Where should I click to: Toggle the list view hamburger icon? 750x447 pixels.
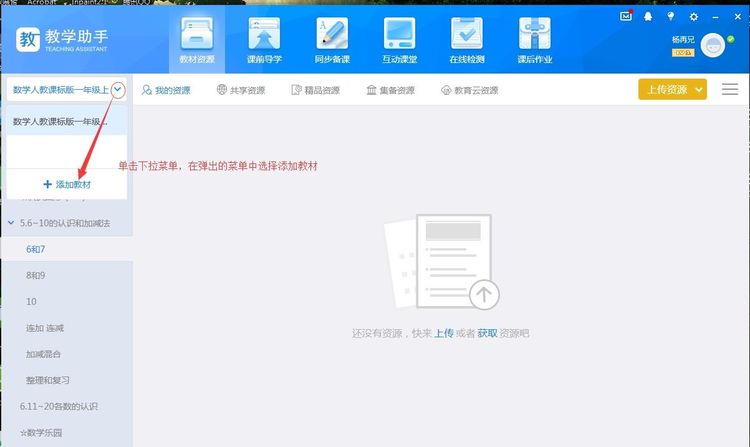click(729, 90)
